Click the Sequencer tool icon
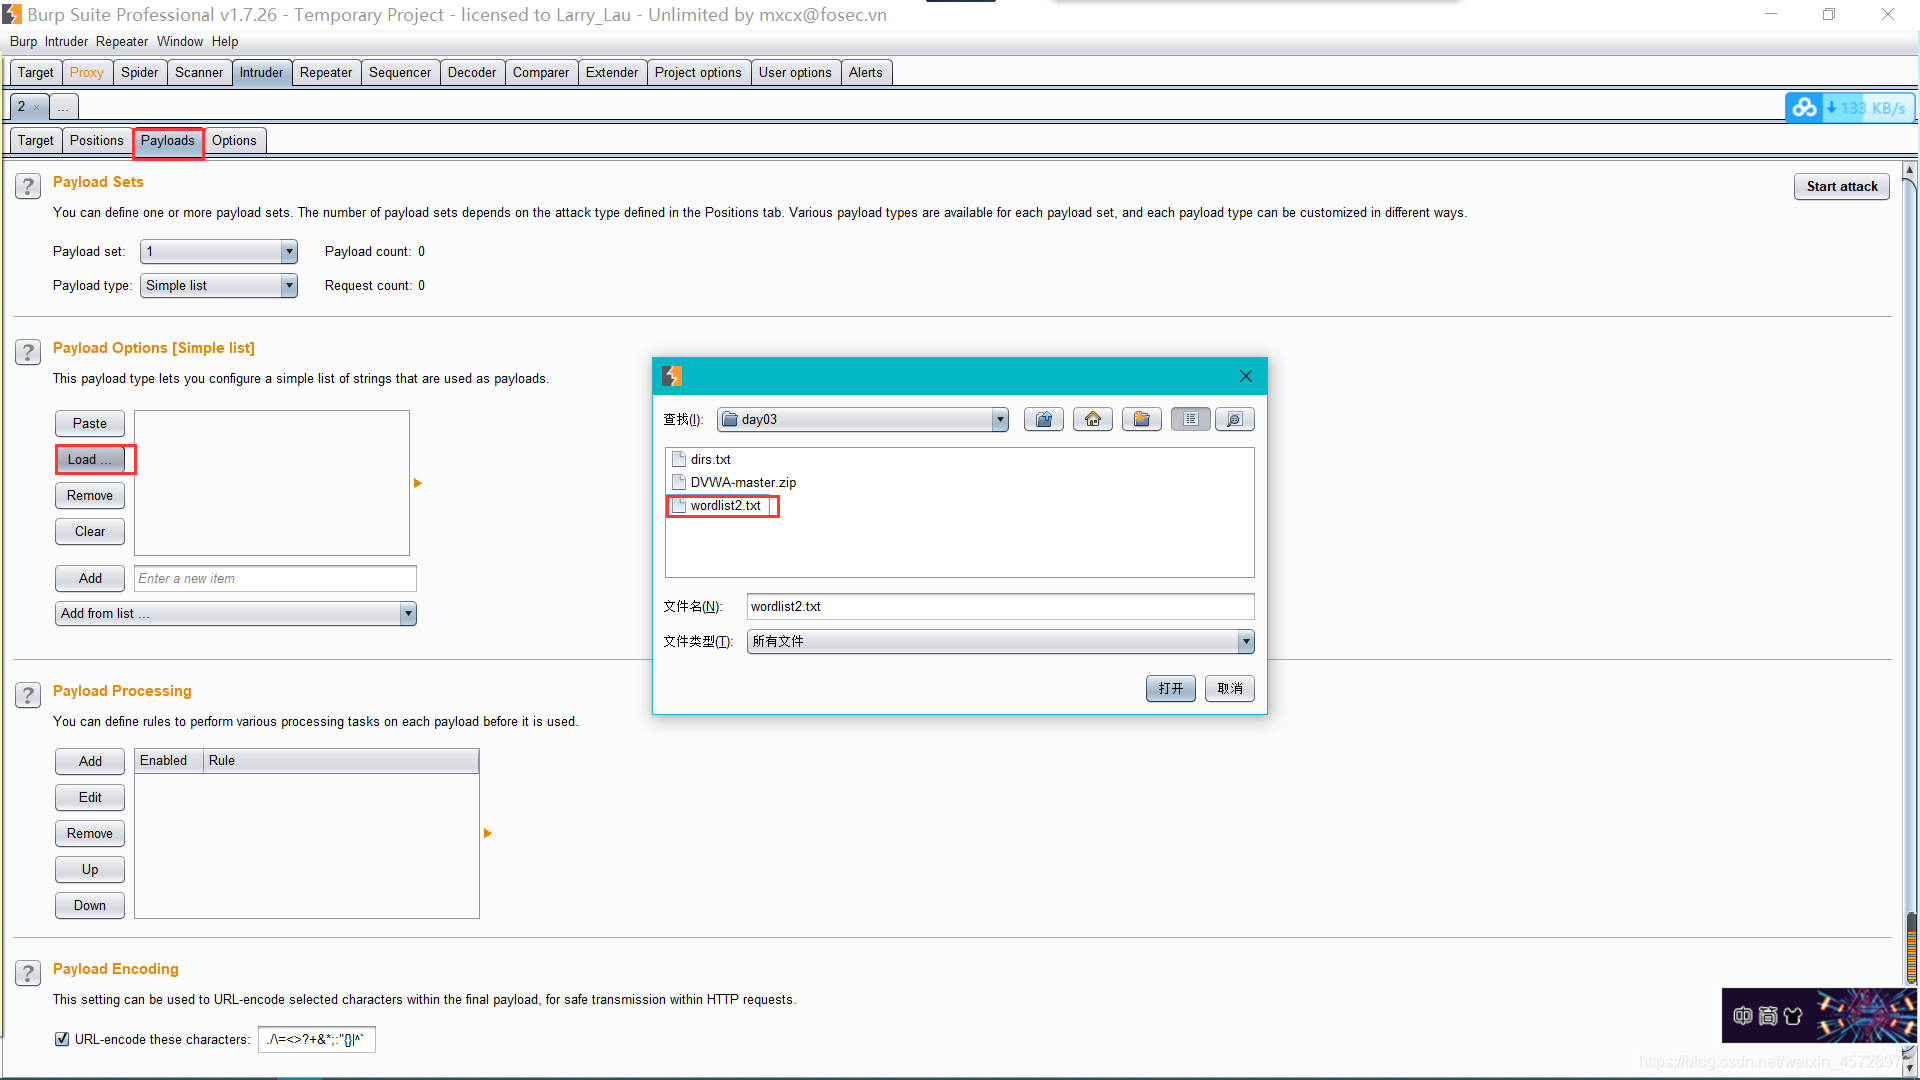 [x=398, y=71]
